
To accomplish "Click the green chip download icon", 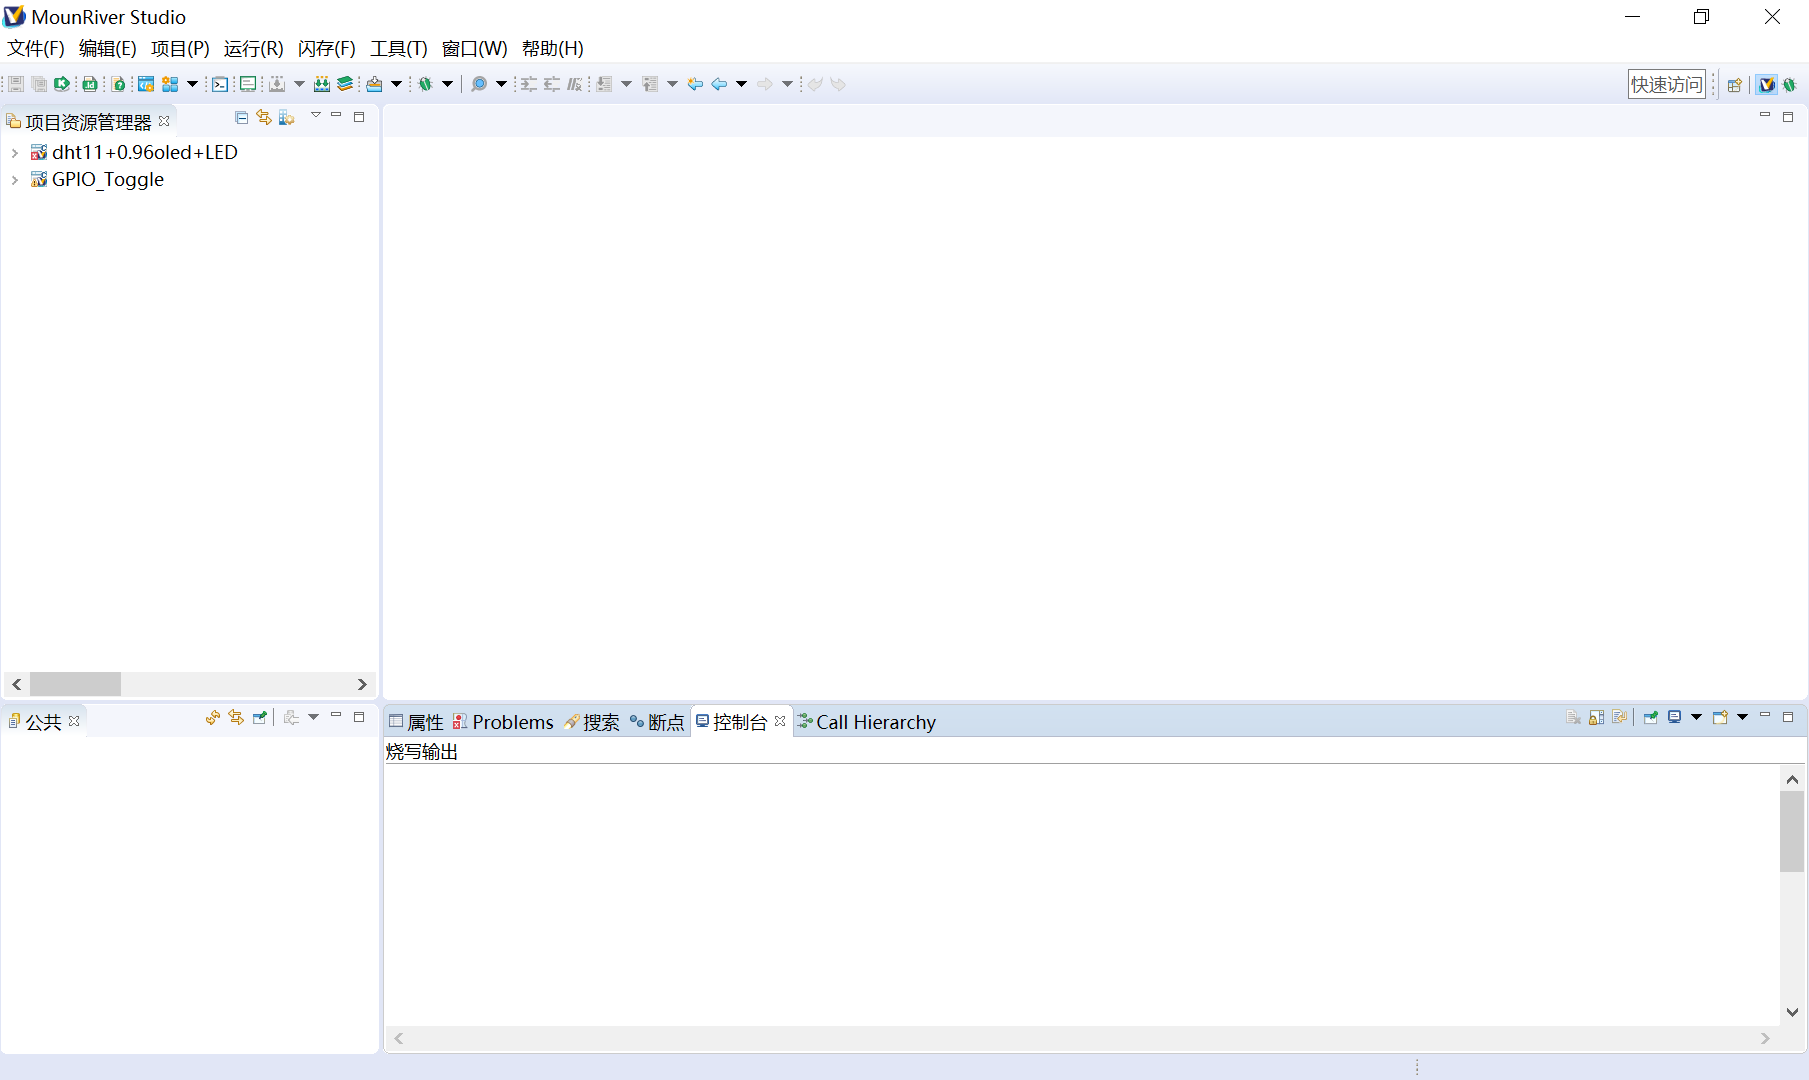I will pos(322,84).
